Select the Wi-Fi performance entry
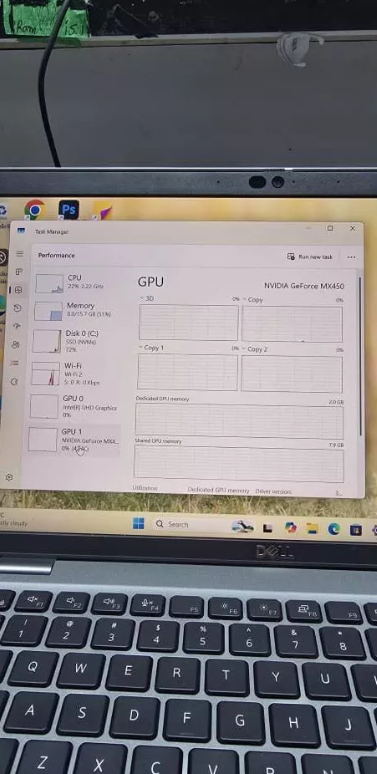The height and width of the screenshot is (774, 377). coord(76,373)
